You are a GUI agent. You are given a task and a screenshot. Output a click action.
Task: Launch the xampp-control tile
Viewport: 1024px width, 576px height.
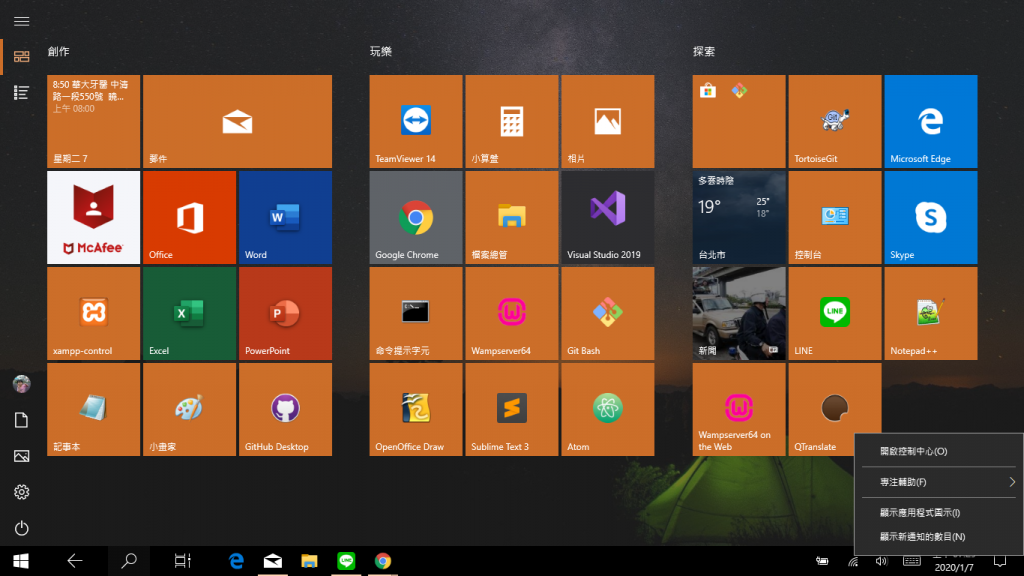point(93,313)
